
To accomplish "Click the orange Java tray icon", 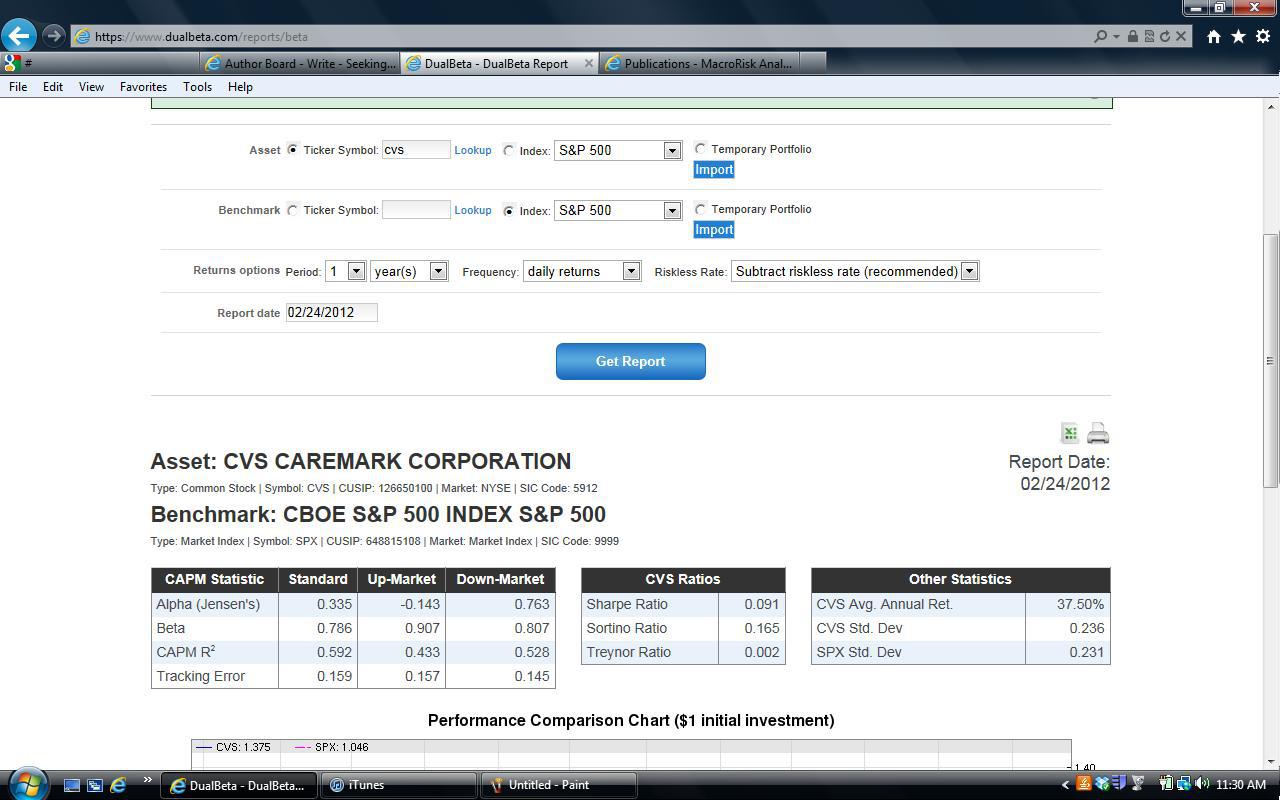I will (x=1083, y=784).
